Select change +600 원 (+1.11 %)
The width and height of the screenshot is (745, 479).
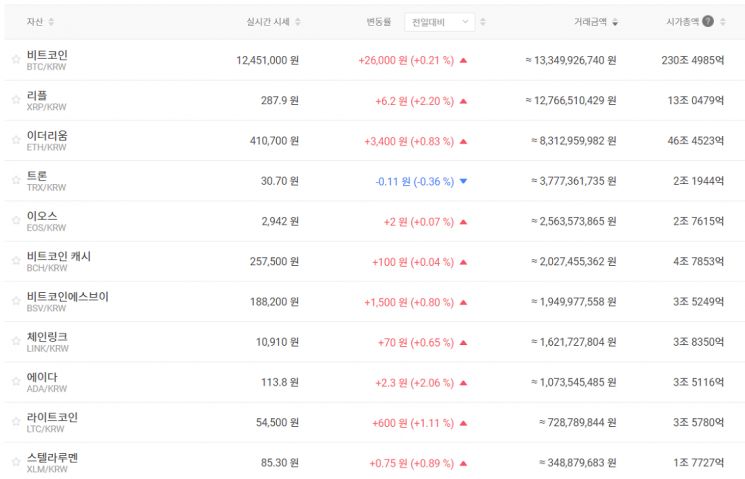(x=413, y=423)
